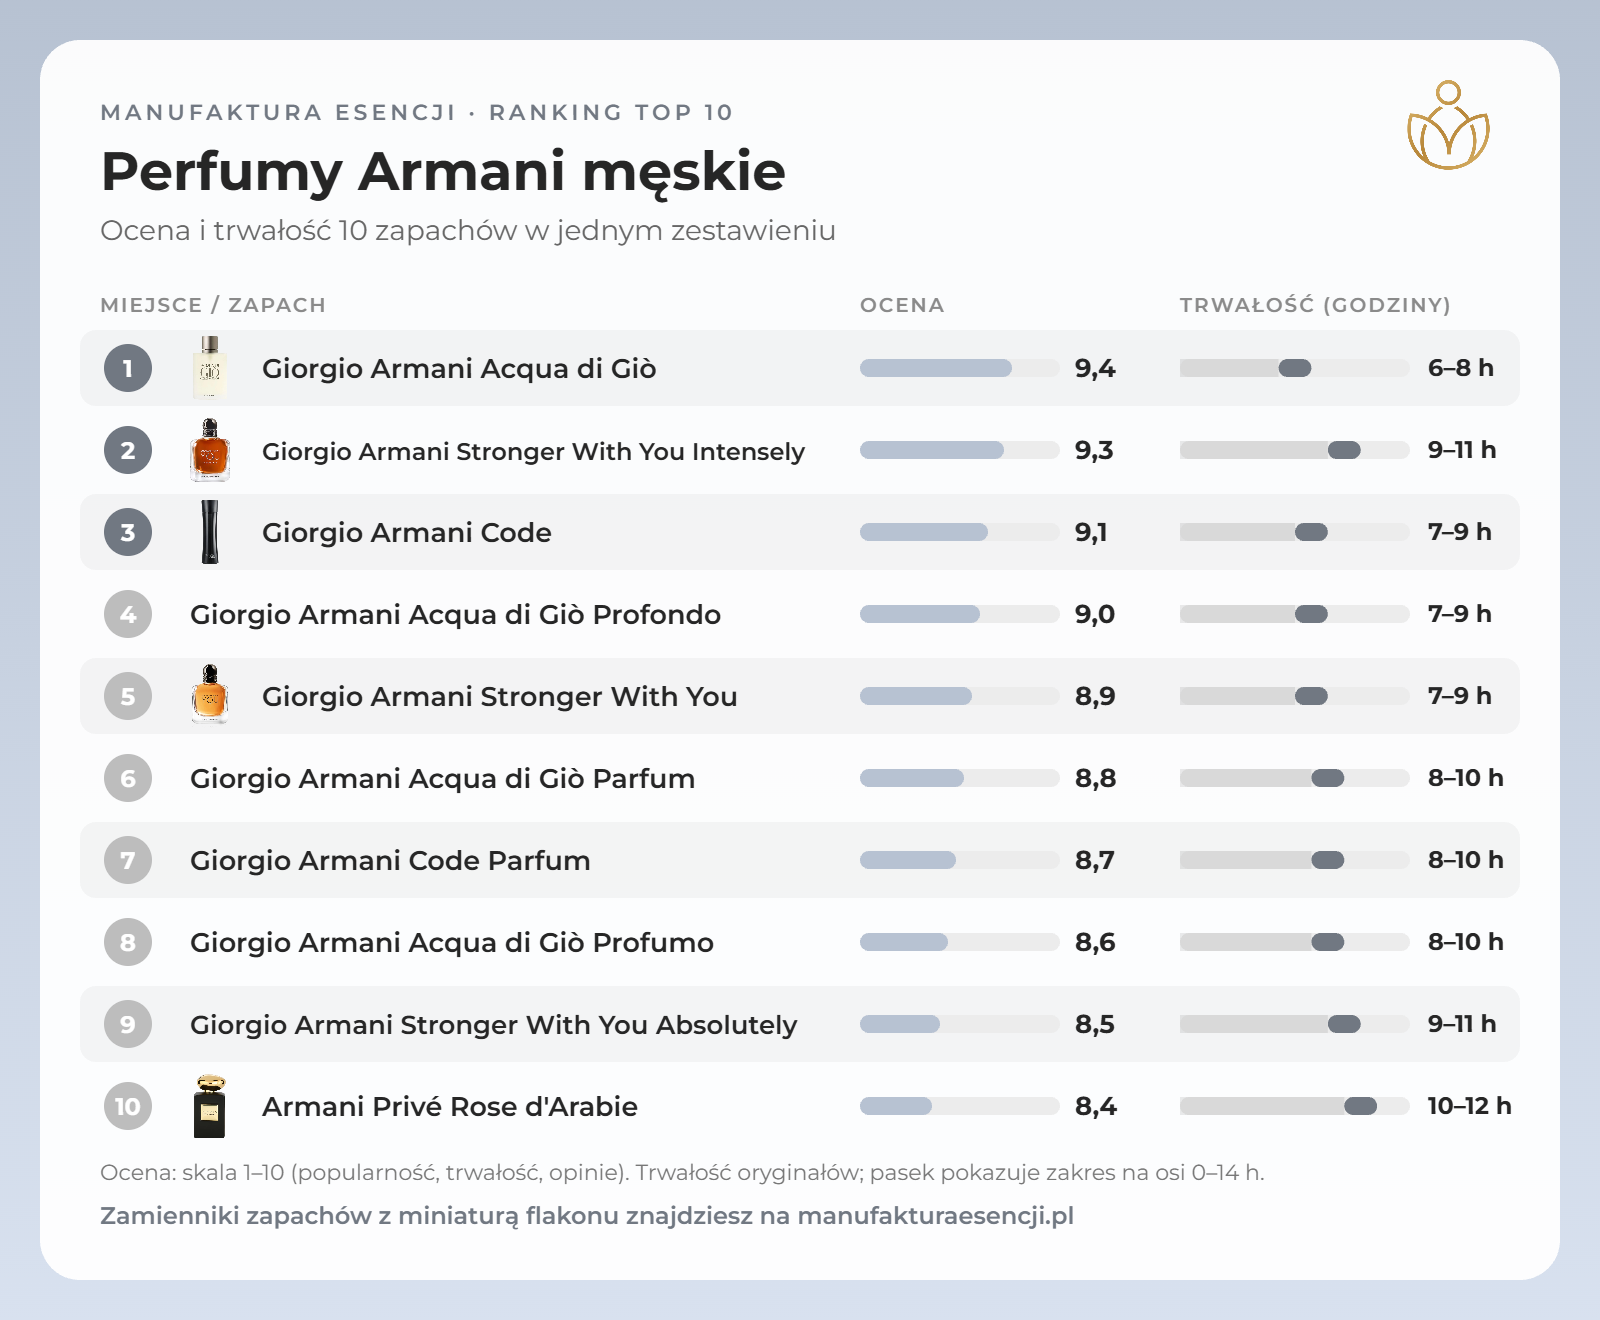Select 'Giorgio Armani Stronger With You Absolutely' name
1600x1320 pixels.
point(494,1024)
